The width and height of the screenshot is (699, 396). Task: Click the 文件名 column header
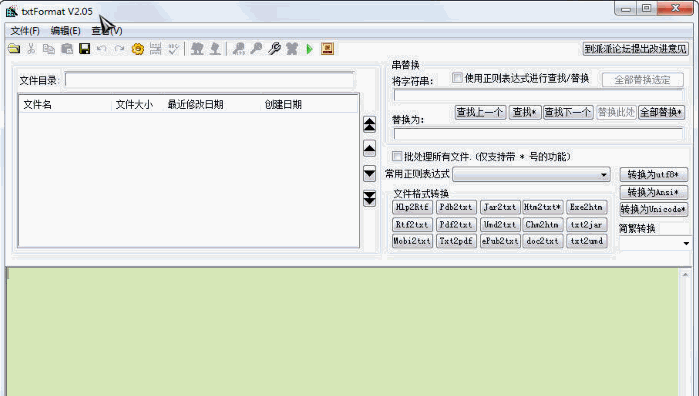click(65, 104)
